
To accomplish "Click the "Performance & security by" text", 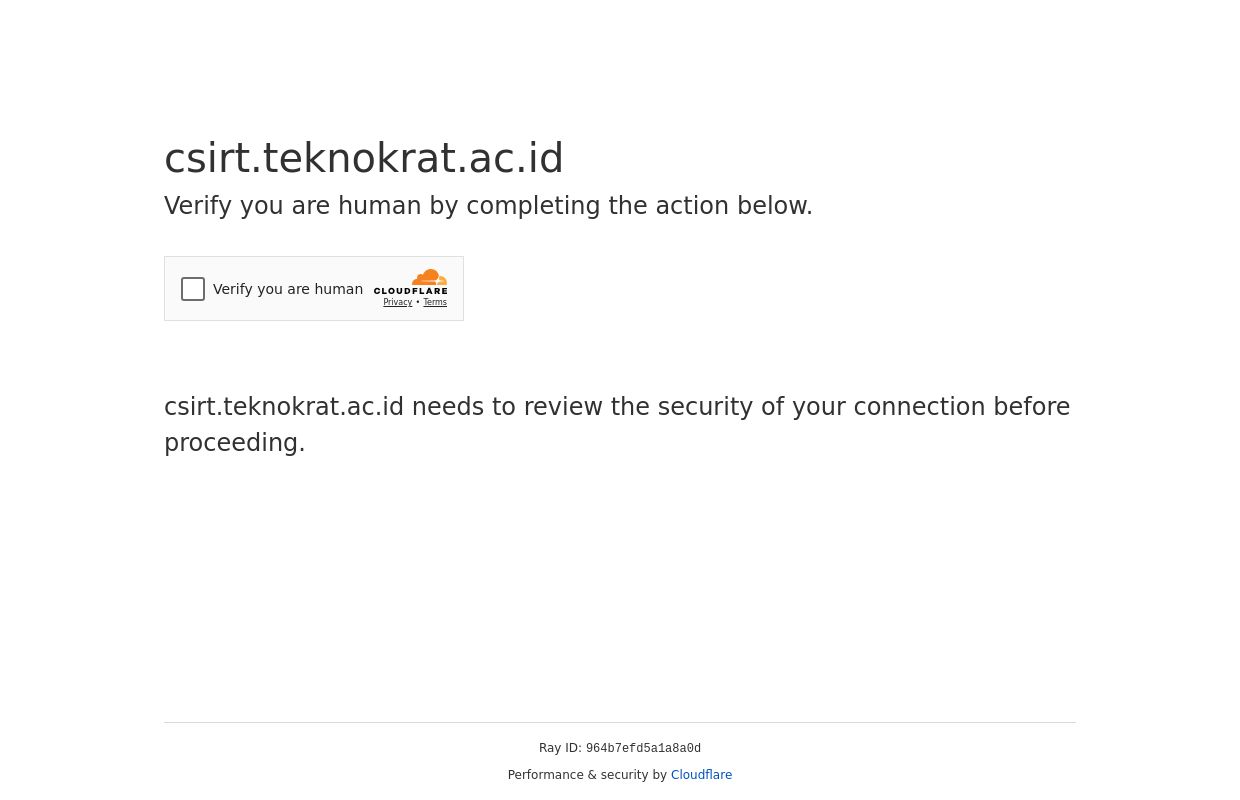I will [587, 775].
